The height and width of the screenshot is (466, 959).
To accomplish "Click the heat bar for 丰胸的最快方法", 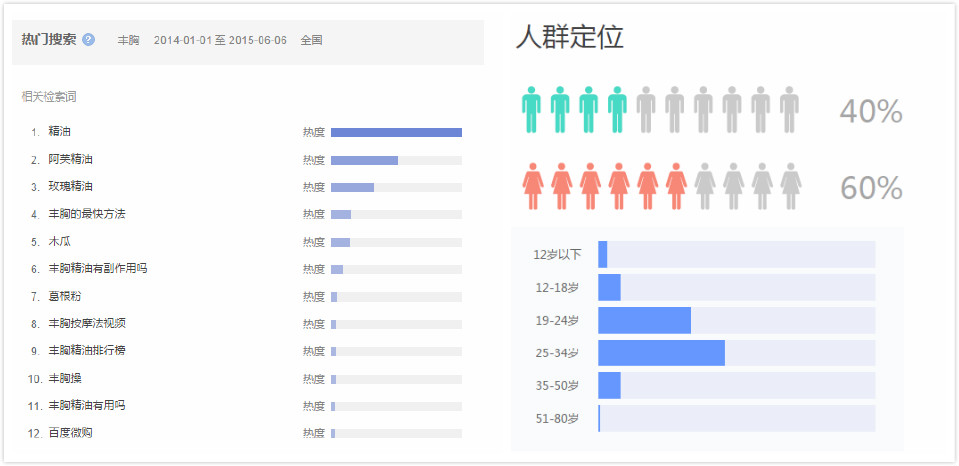I will click(396, 215).
